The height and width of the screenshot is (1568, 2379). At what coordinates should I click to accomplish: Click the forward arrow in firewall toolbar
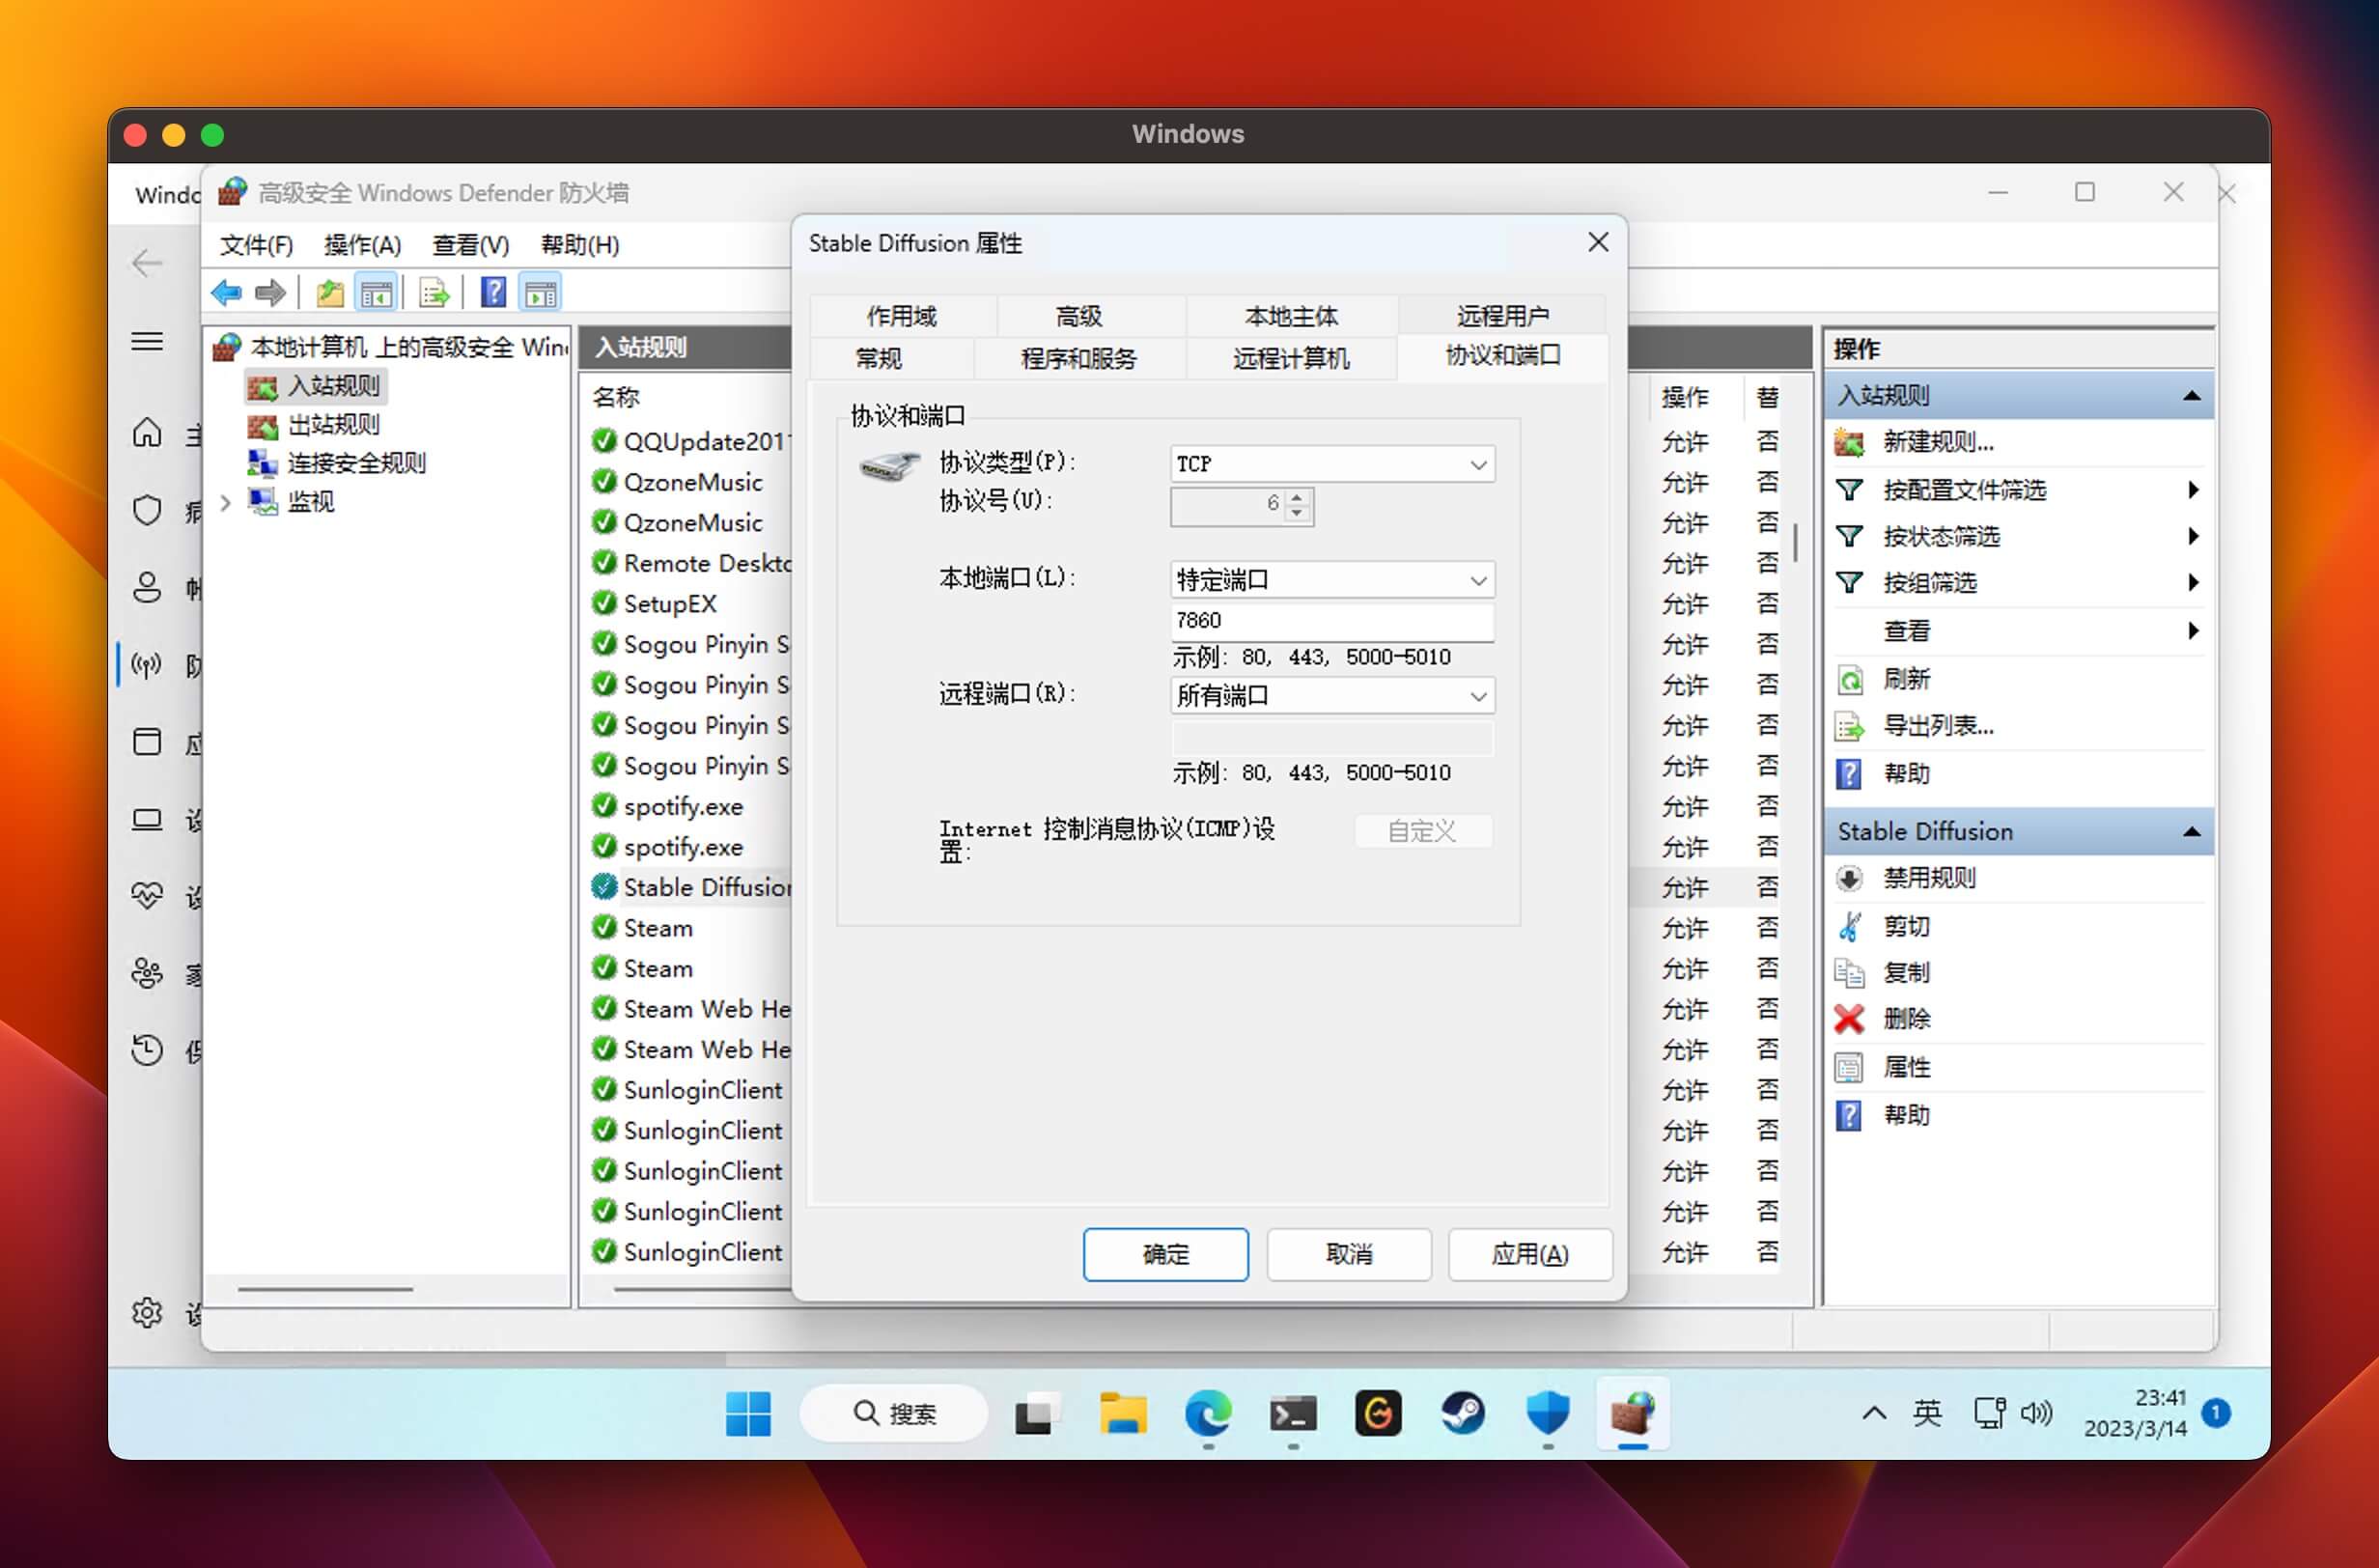[270, 293]
